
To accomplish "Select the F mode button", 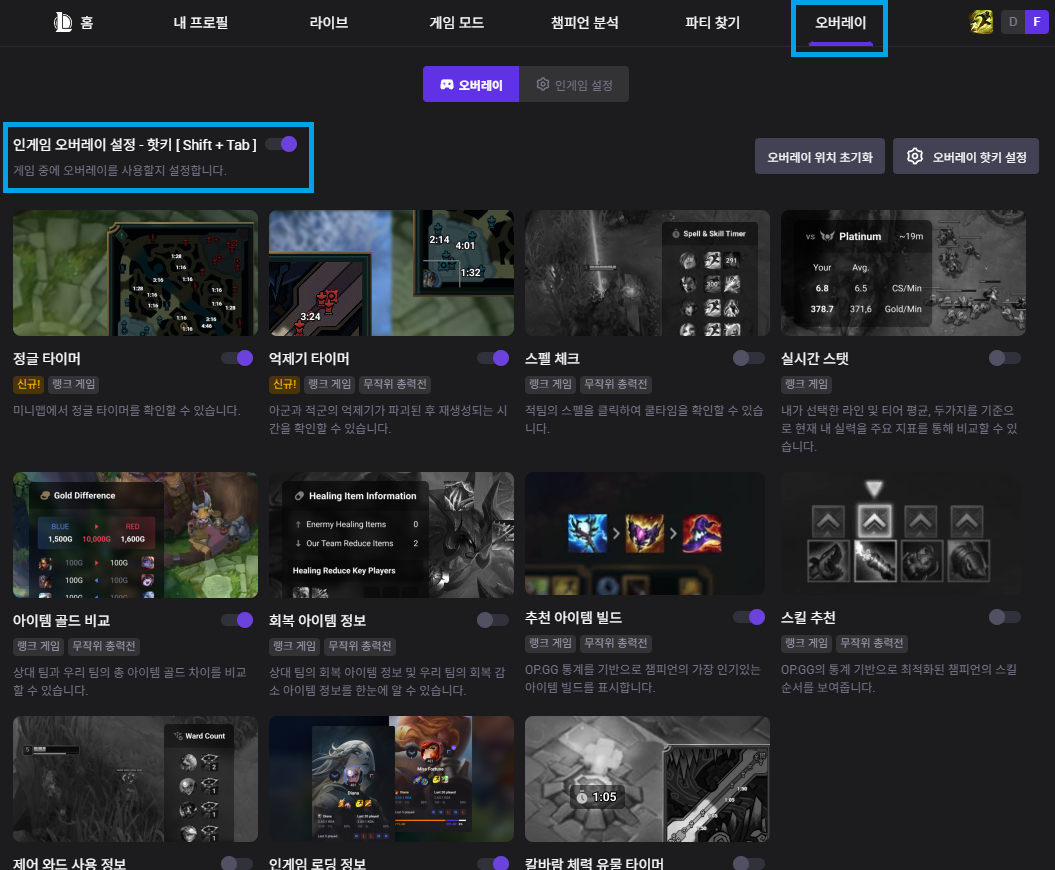I will point(1036,22).
